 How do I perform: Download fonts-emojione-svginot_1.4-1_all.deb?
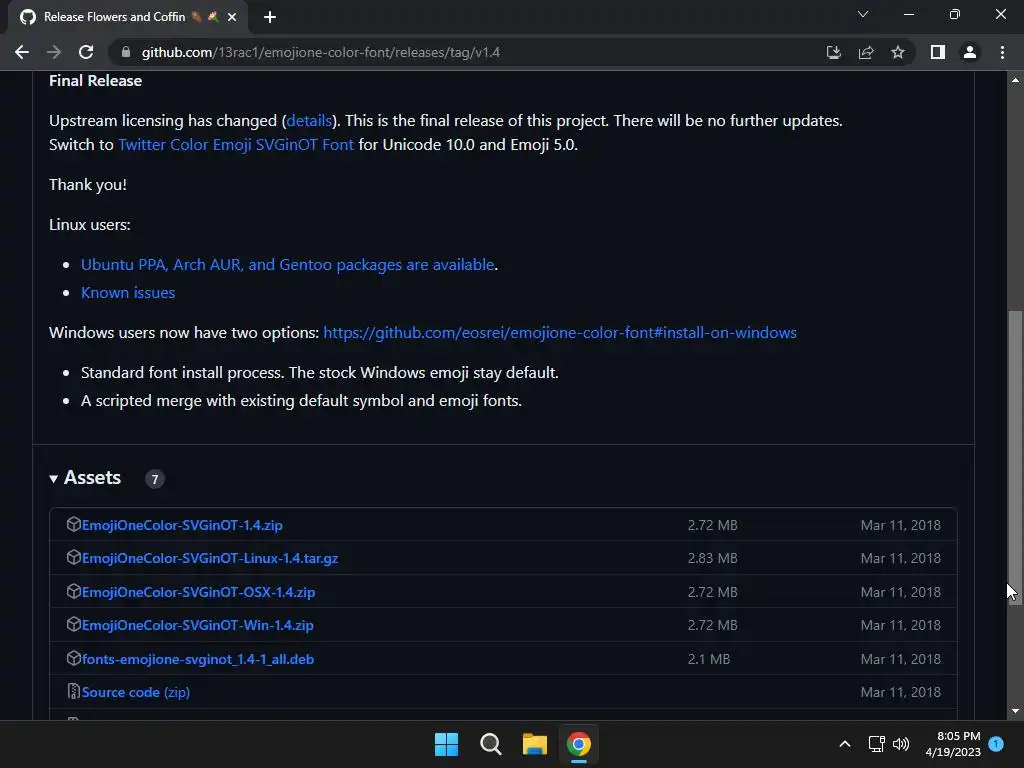pos(198,659)
